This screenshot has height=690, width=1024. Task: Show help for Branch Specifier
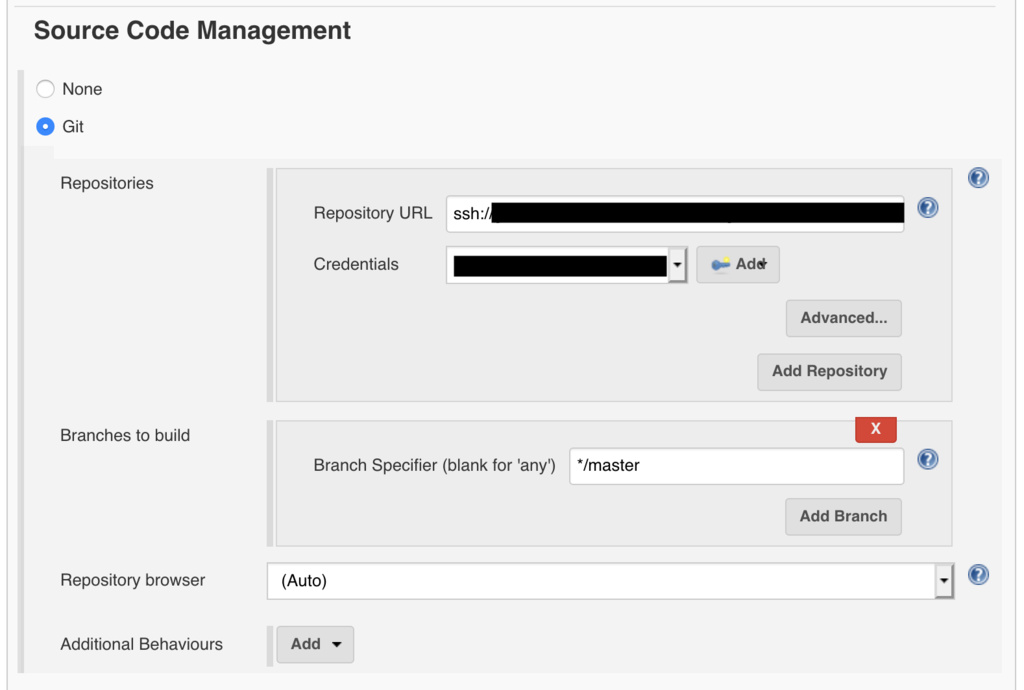point(927,459)
